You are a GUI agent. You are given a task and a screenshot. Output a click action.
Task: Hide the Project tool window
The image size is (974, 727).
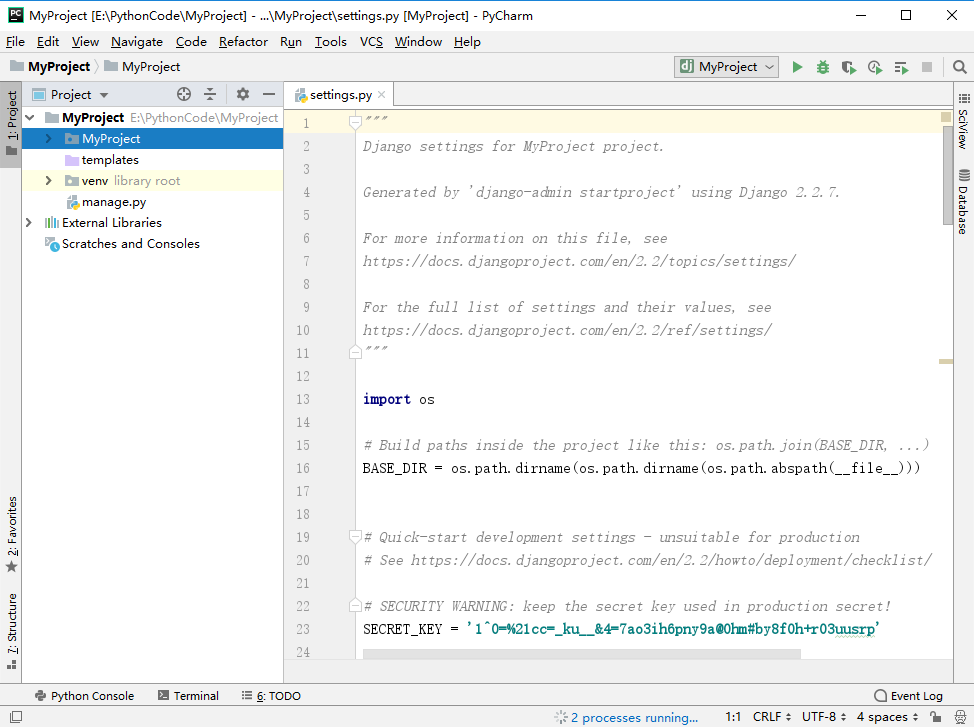click(269, 94)
